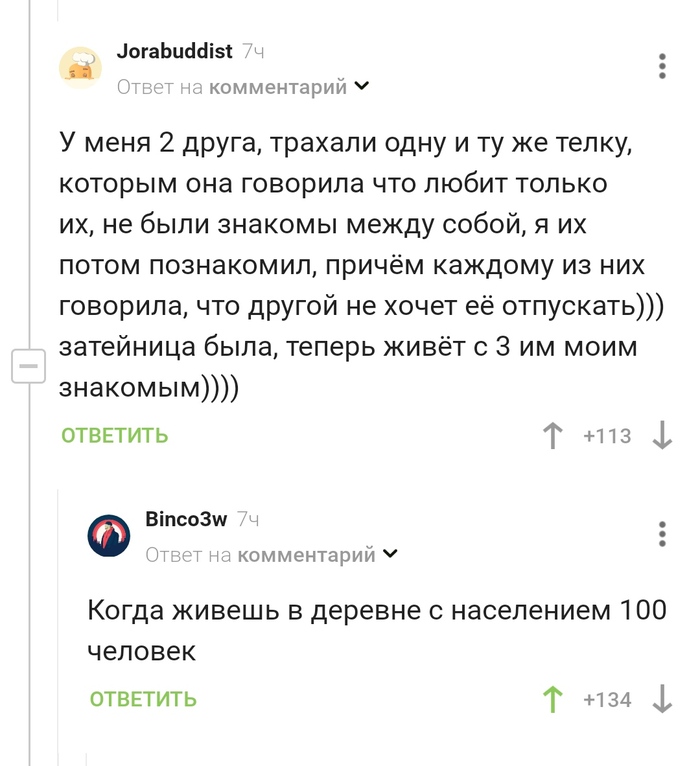Upvote Jorabuddist's comment with +113 rating
Image resolution: width=700 pixels, height=766 pixels.
click(x=552, y=436)
